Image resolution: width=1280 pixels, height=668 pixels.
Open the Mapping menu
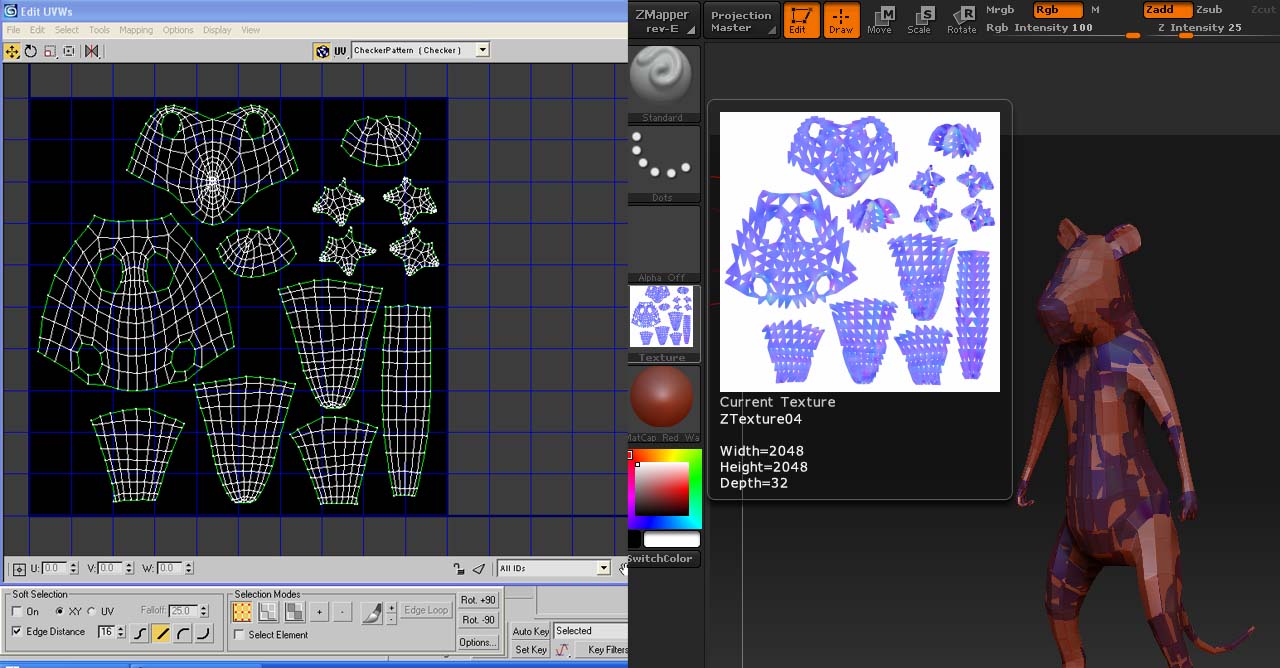136,29
